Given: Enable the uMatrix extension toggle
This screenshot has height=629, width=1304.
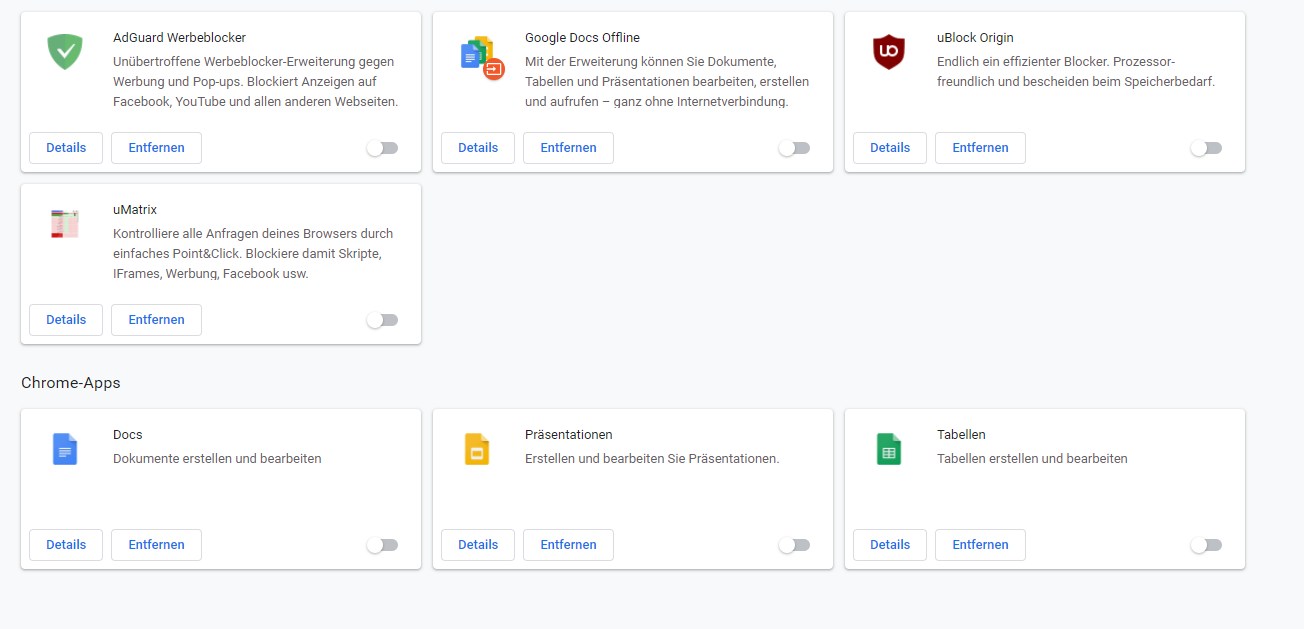Looking at the screenshot, I should pyautogui.click(x=382, y=320).
